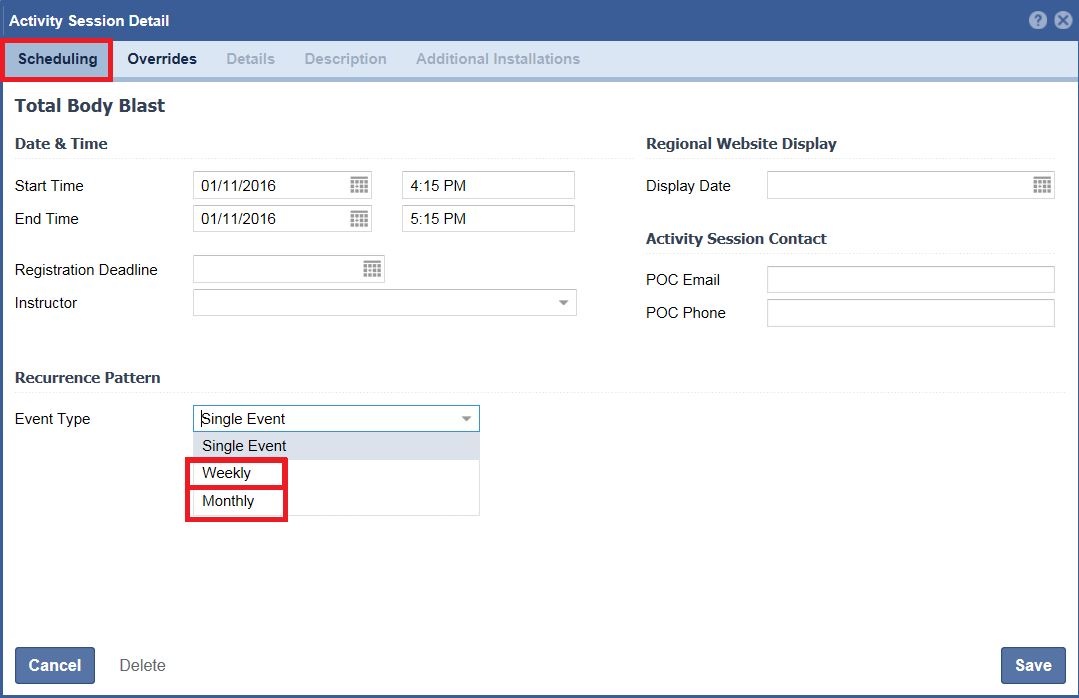
Task: Collapse the Event Type dropdown arrow
Action: click(466, 419)
